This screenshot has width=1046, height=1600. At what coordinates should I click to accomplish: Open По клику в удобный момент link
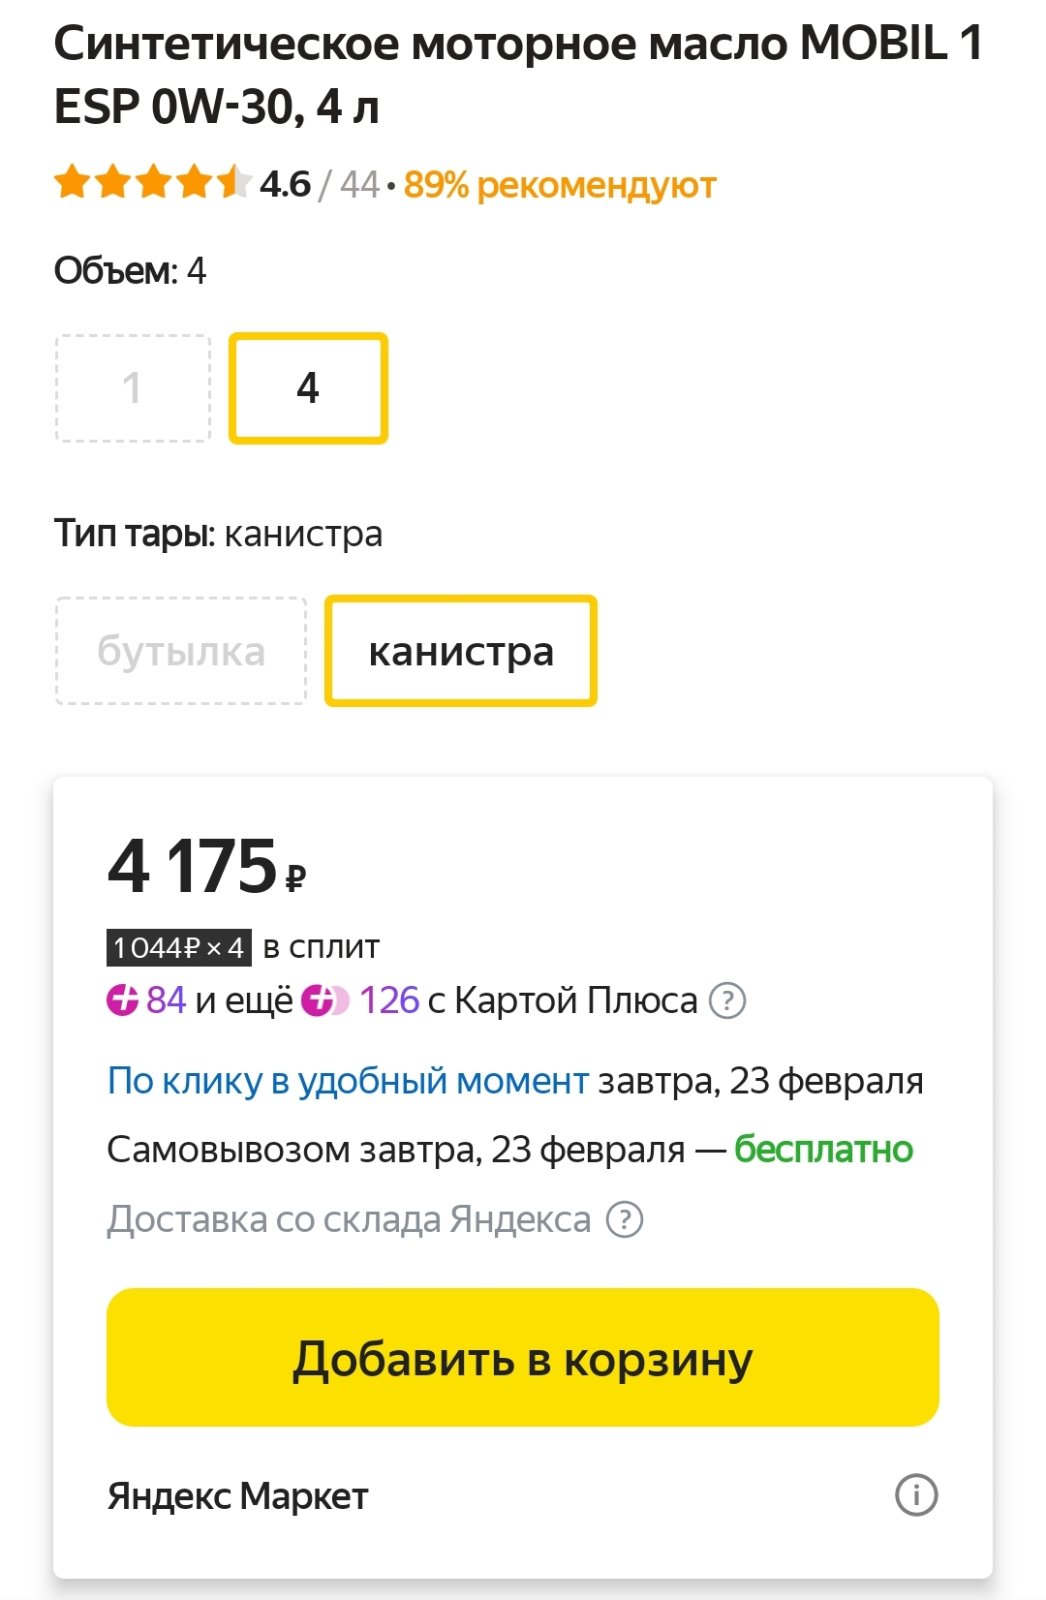pos(347,1081)
